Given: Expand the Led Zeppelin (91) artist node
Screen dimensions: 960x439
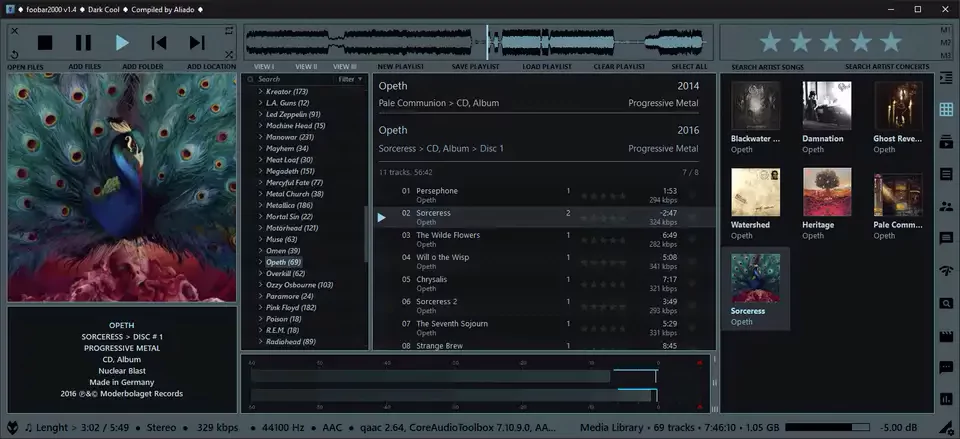Looking at the screenshot, I should 260,114.
